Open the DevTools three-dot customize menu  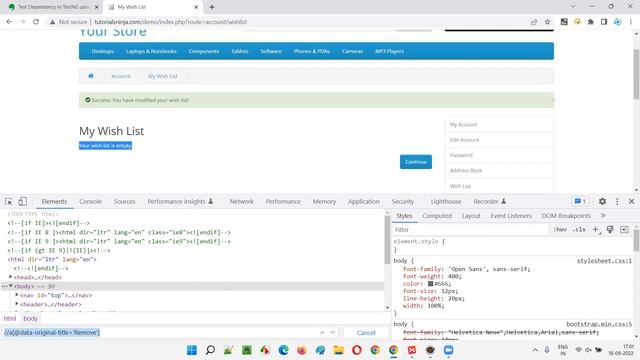pyautogui.click(x=617, y=201)
